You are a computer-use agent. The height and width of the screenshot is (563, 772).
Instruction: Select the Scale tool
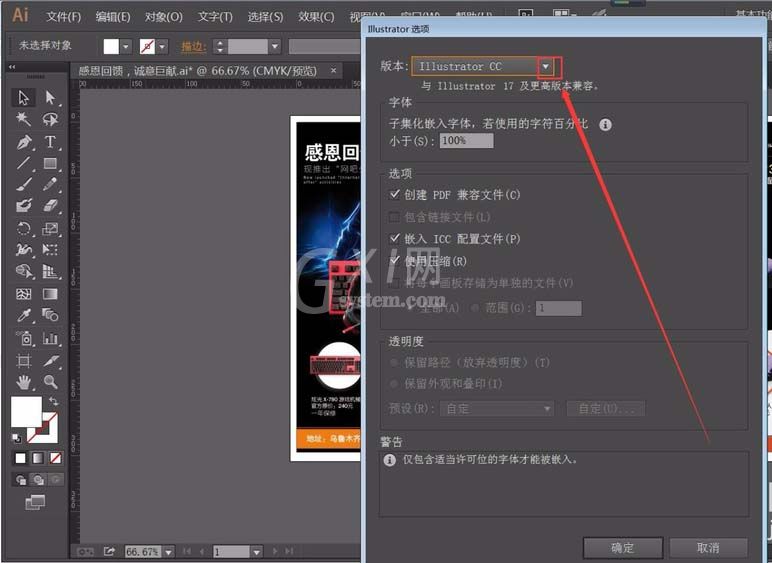pyautogui.click(x=50, y=228)
